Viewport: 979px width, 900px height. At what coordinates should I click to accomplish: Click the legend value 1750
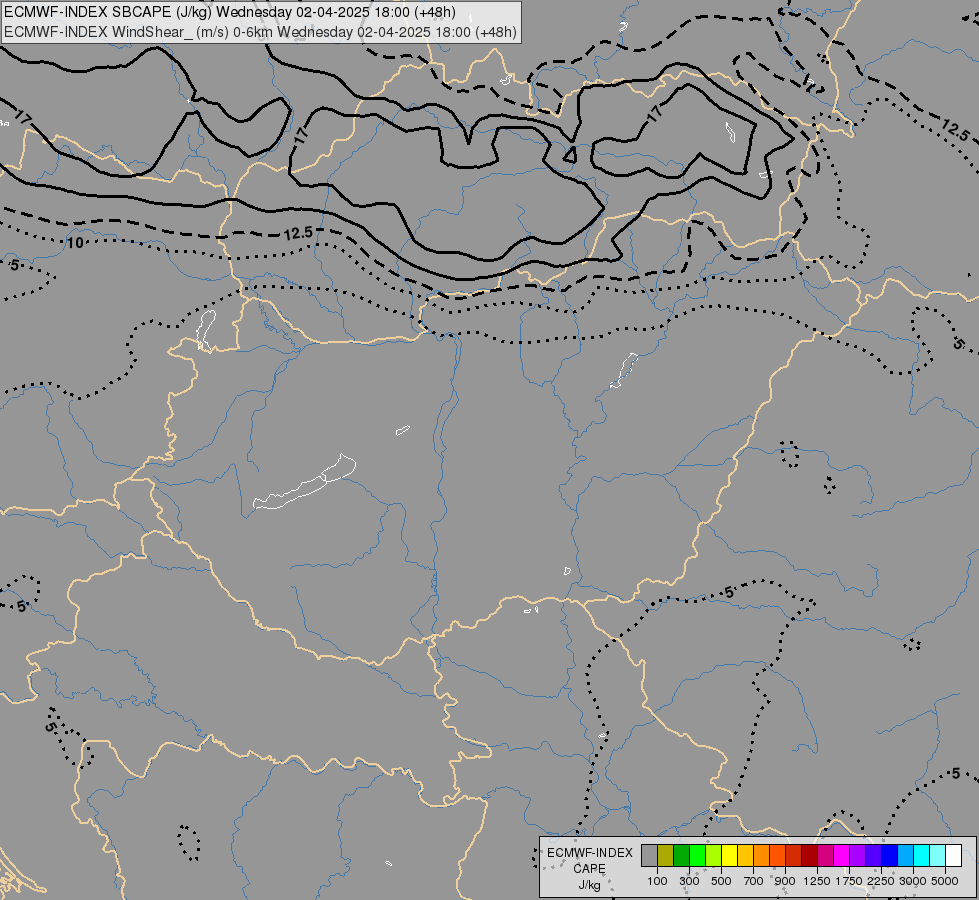(849, 881)
